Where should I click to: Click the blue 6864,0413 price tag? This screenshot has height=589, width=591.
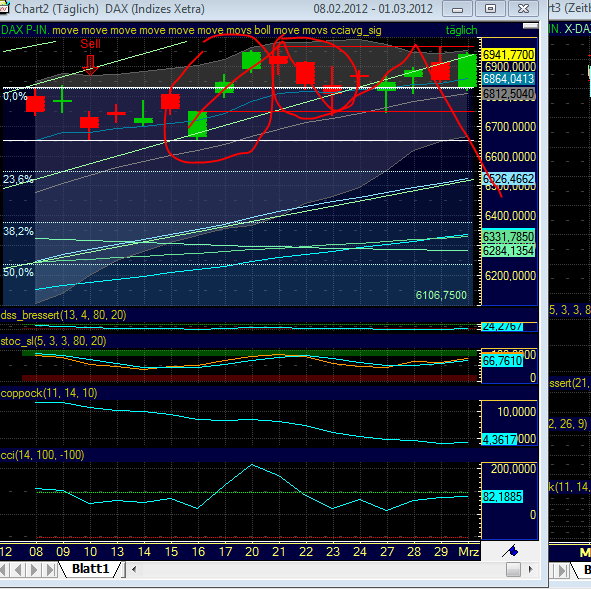pyautogui.click(x=508, y=79)
